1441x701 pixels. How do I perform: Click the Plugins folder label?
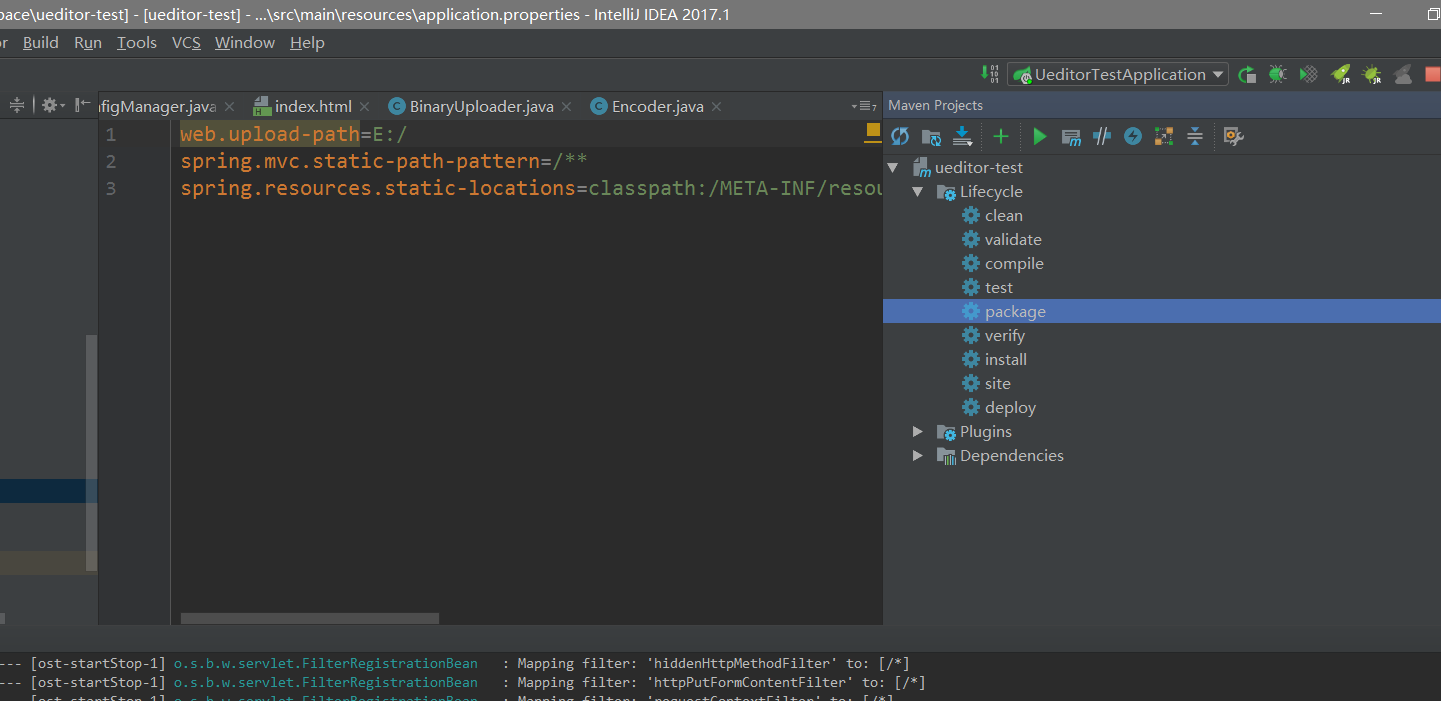pos(986,432)
